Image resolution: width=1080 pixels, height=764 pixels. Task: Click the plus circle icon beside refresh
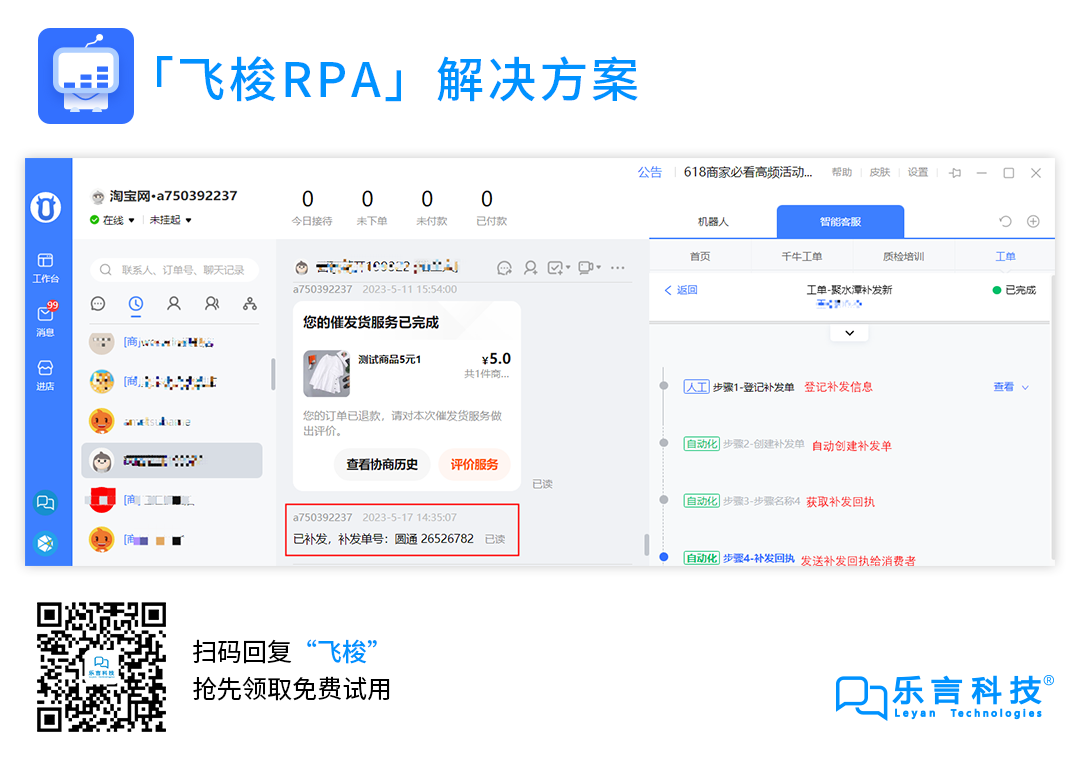1033,221
